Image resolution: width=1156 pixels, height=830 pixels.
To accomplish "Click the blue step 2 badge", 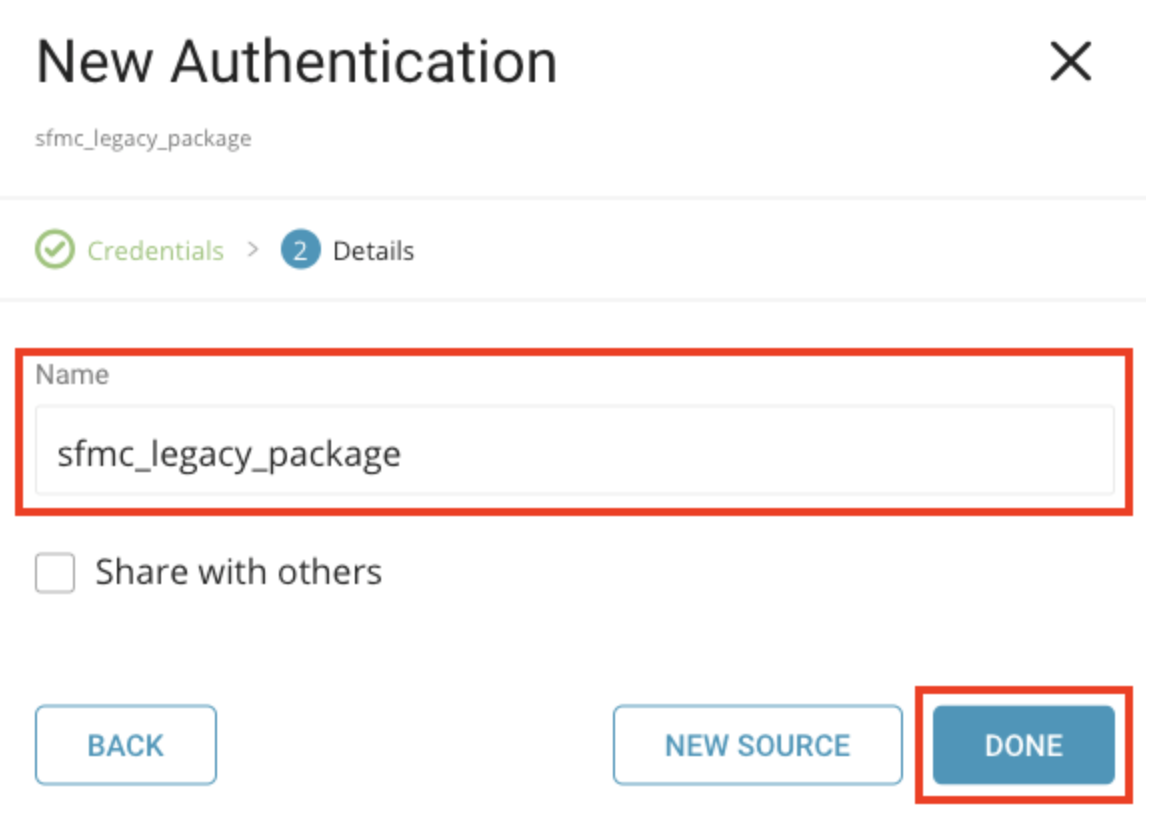I will 300,250.
